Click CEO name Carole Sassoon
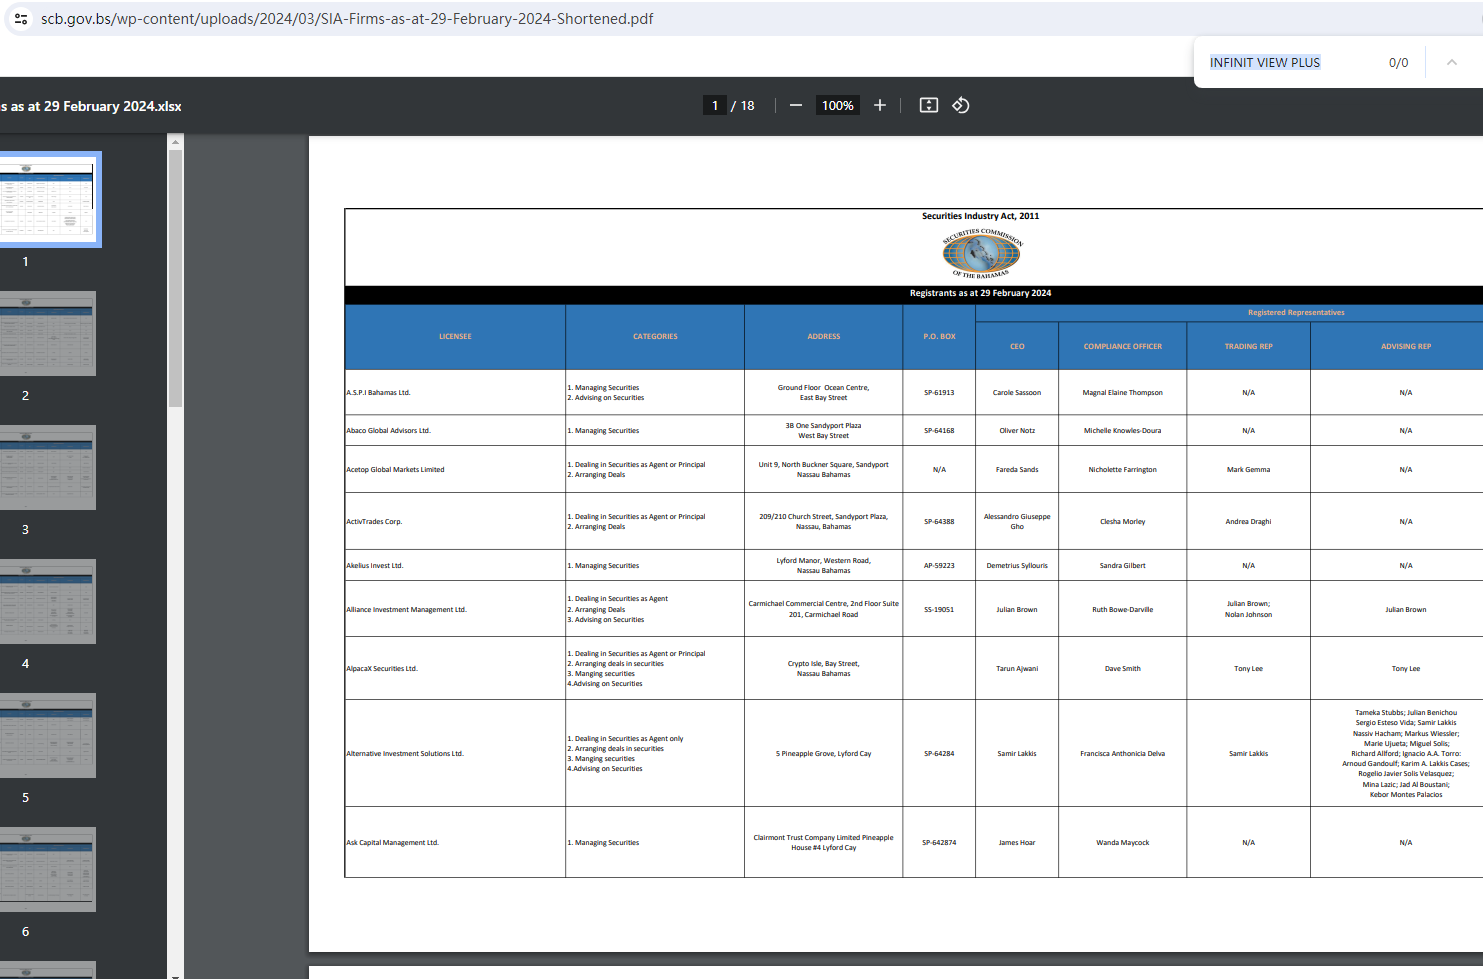 click(1017, 393)
